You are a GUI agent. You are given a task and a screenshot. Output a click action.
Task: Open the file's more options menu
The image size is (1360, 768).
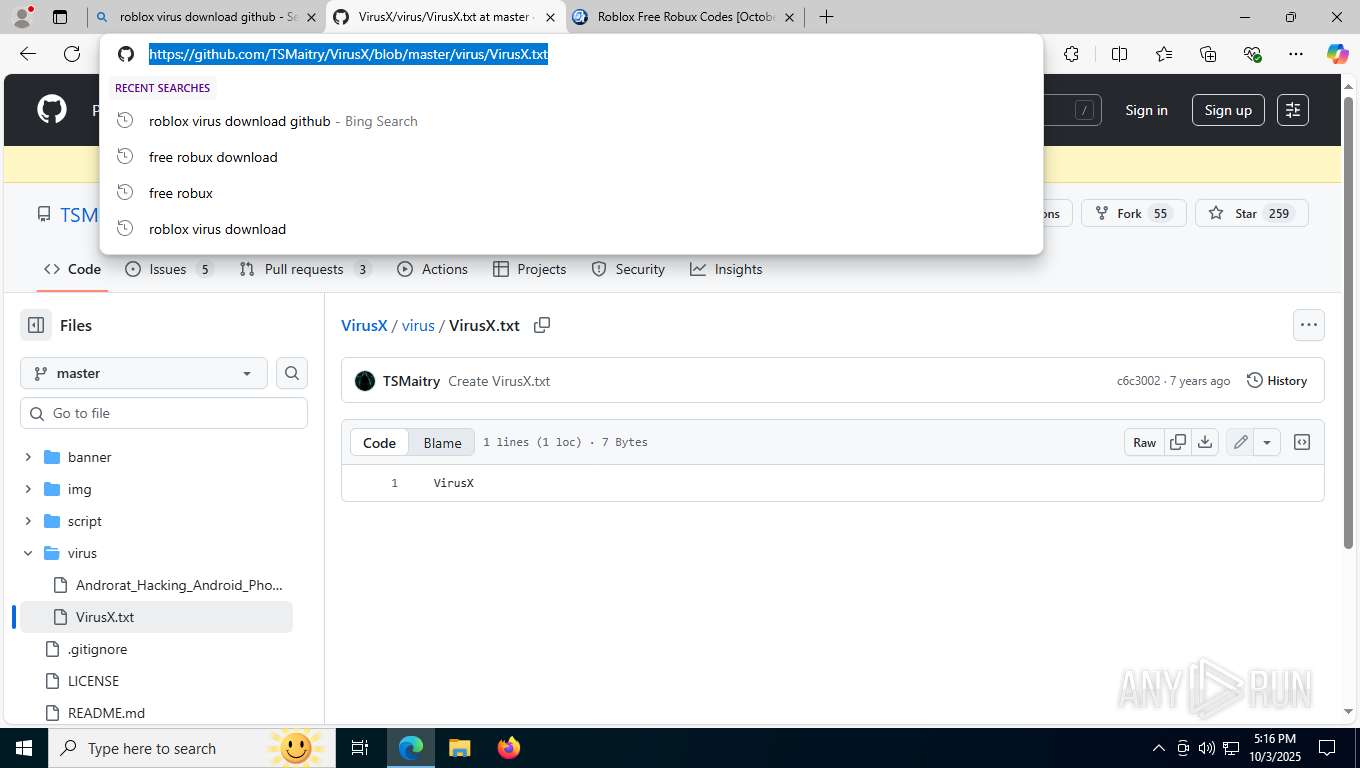[x=1308, y=325]
